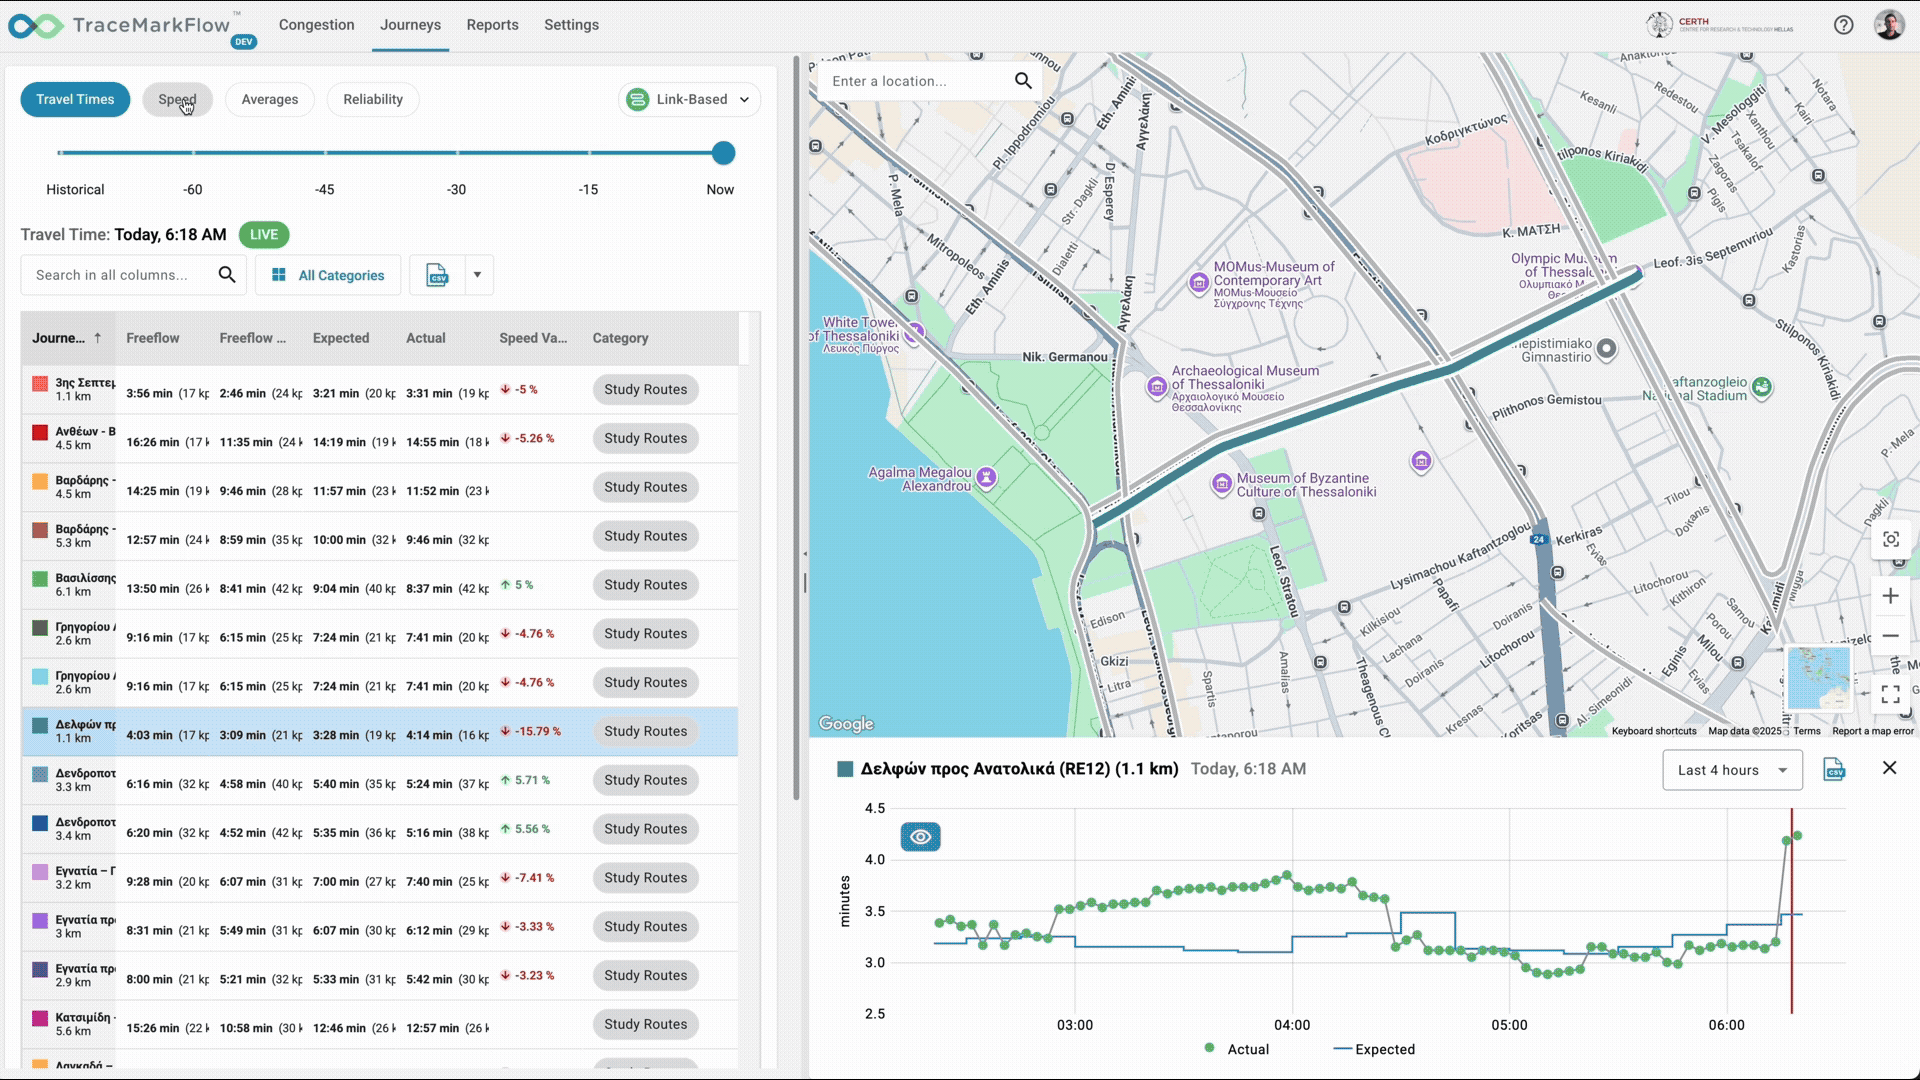Click the Link-Based green link icon
This screenshot has height=1080, width=1920.
coord(638,100)
